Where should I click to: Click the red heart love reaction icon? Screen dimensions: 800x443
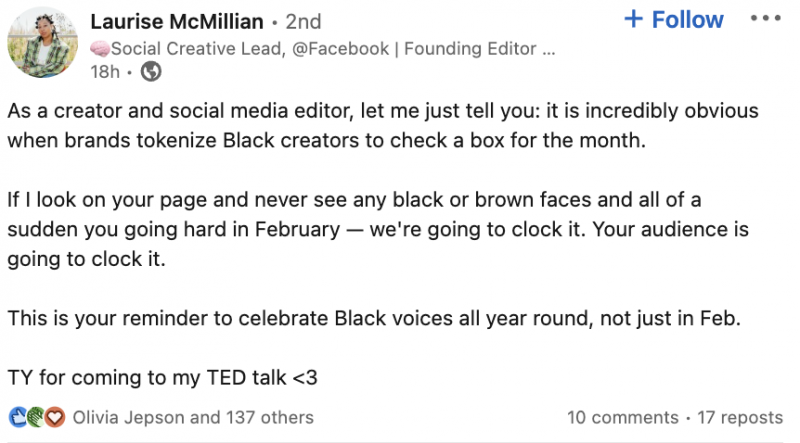[x=55, y=417]
